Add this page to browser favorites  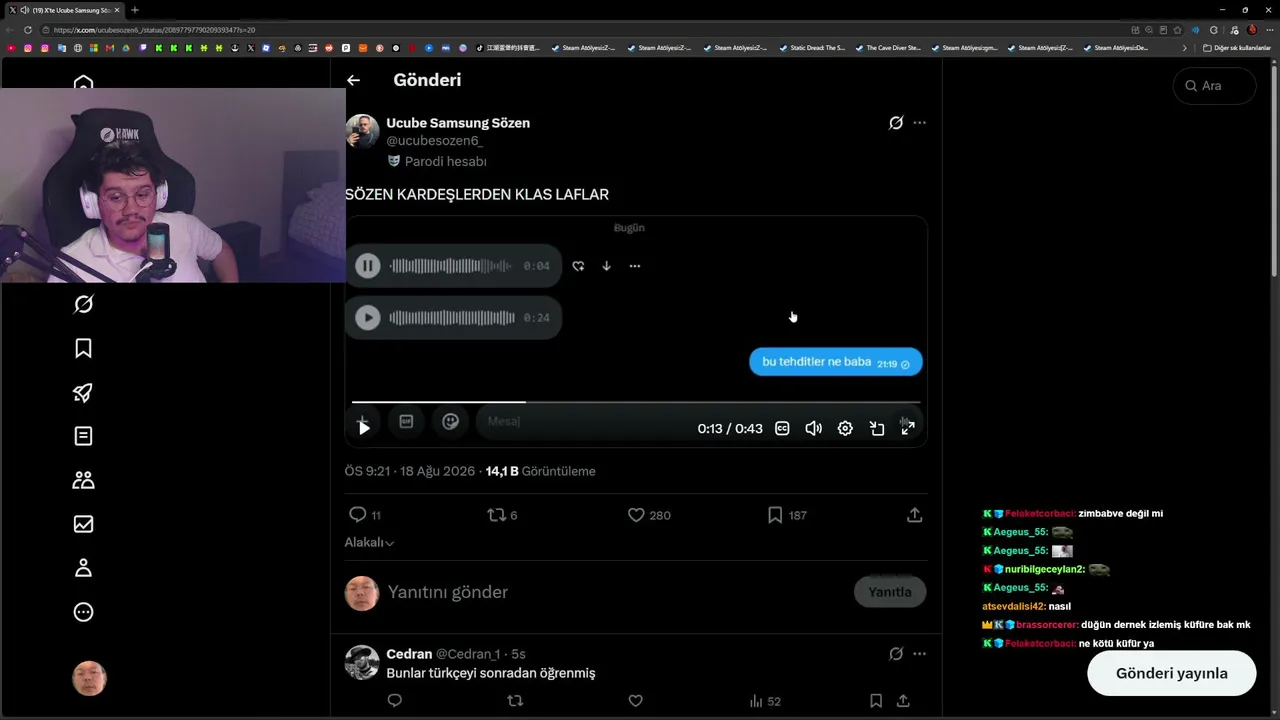[x=1178, y=30]
